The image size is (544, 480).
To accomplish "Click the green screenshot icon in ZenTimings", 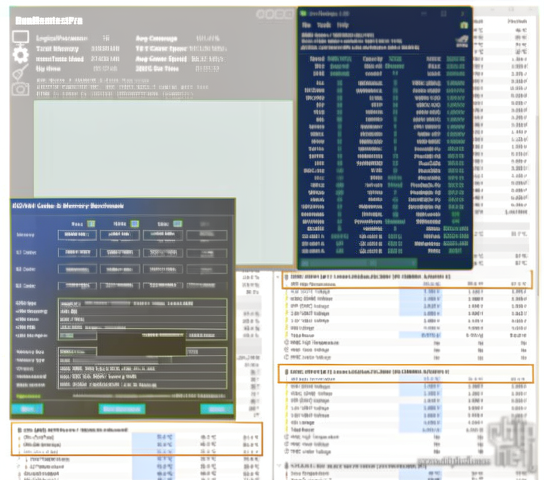I will coord(464,25).
